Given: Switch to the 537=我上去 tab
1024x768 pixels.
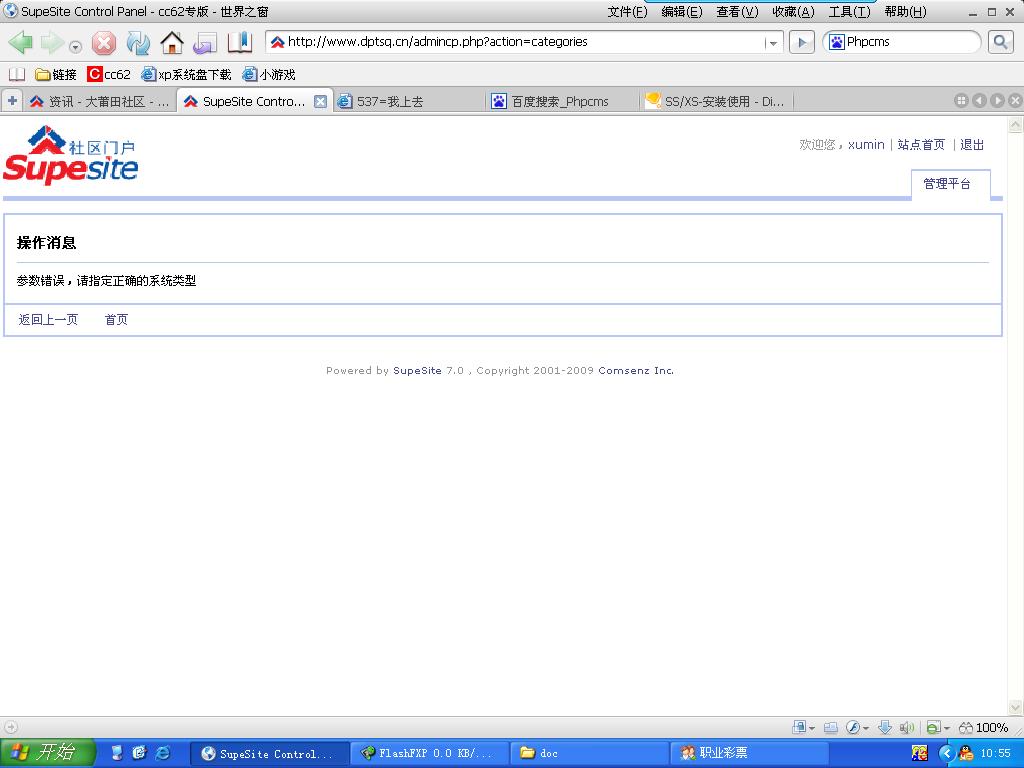Looking at the screenshot, I should pyautogui.click(x=410, y=101).
